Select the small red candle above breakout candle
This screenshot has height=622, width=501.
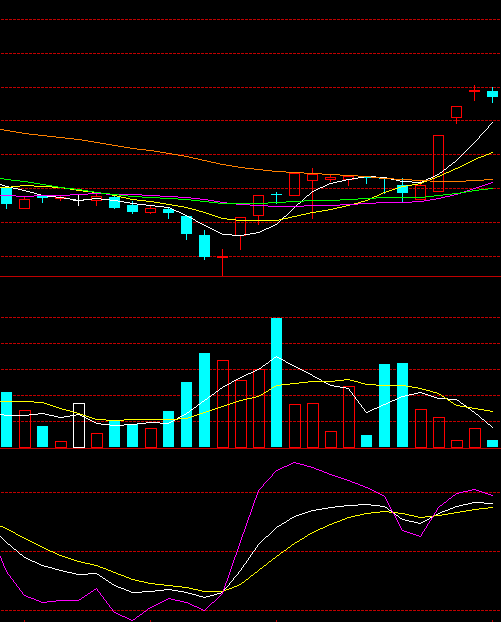coord(457,113)
